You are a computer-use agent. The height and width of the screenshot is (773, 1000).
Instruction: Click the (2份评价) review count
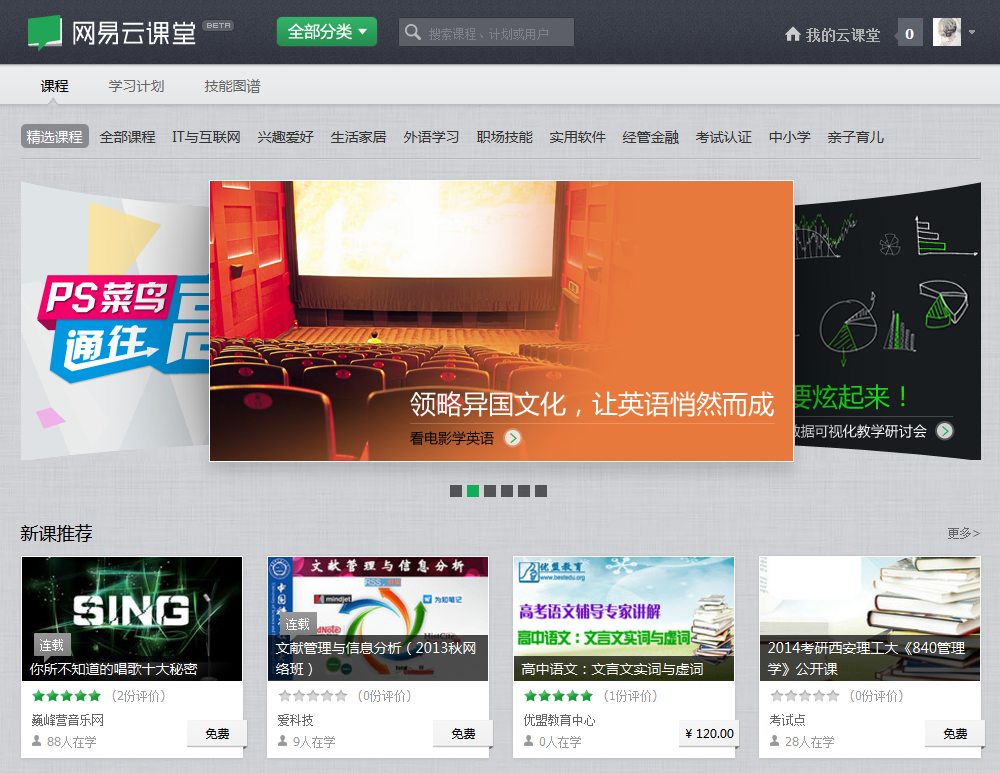138,696
